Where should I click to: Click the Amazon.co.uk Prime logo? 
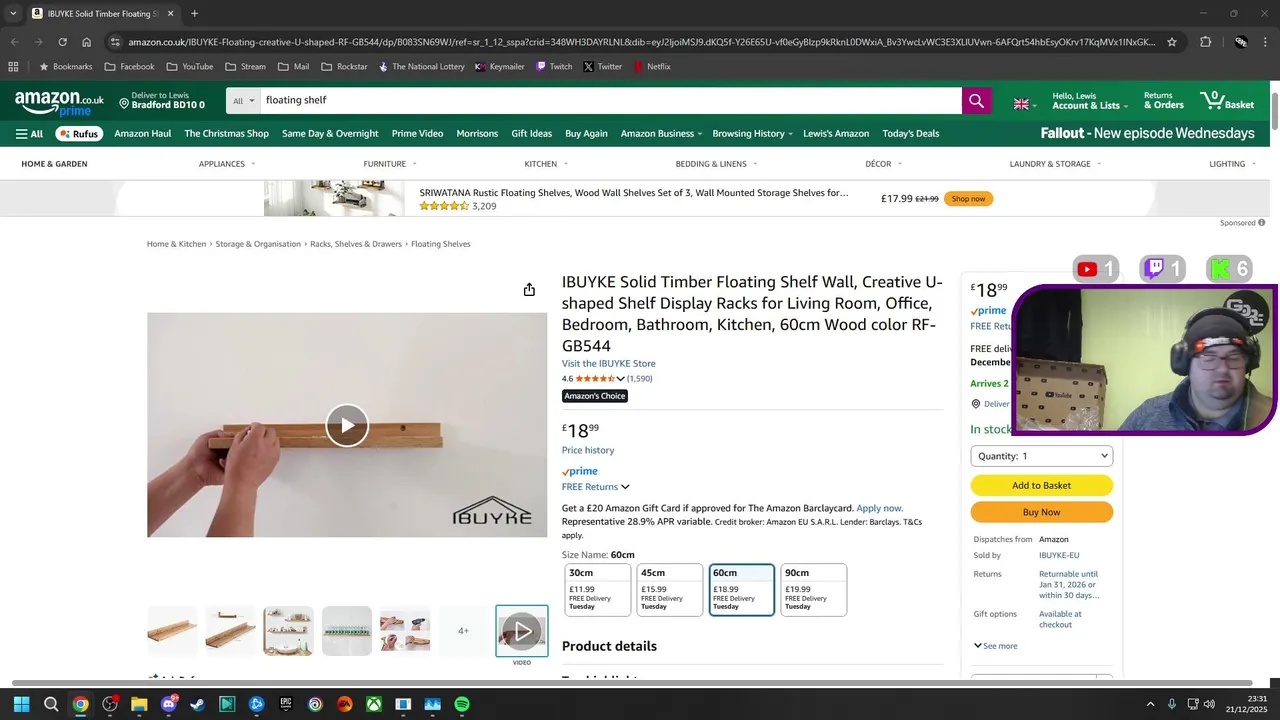[x=59, y=103]
